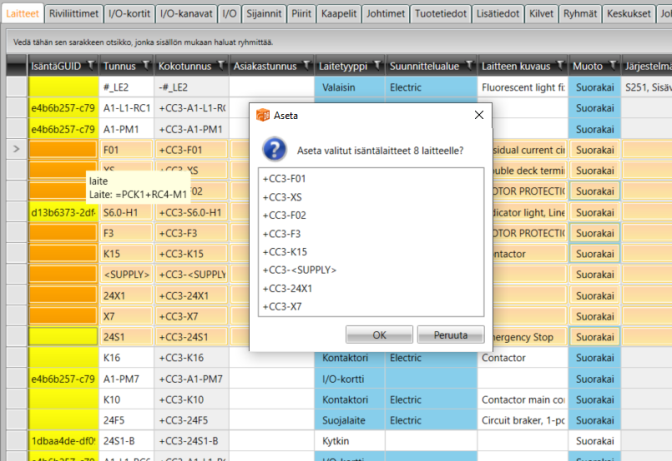Viewport: 672px width, 461px height.
Task: Open filter on Asiakastunnus column header
Action: tap(304, 66)
